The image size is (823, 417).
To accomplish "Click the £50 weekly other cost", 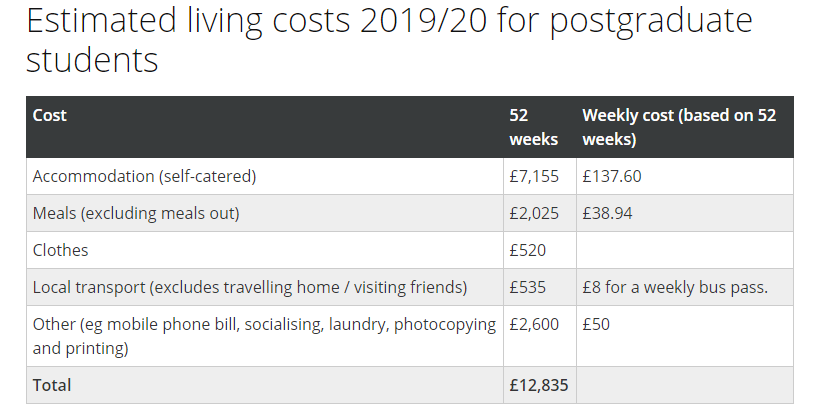I will click(x=596, y=324).
